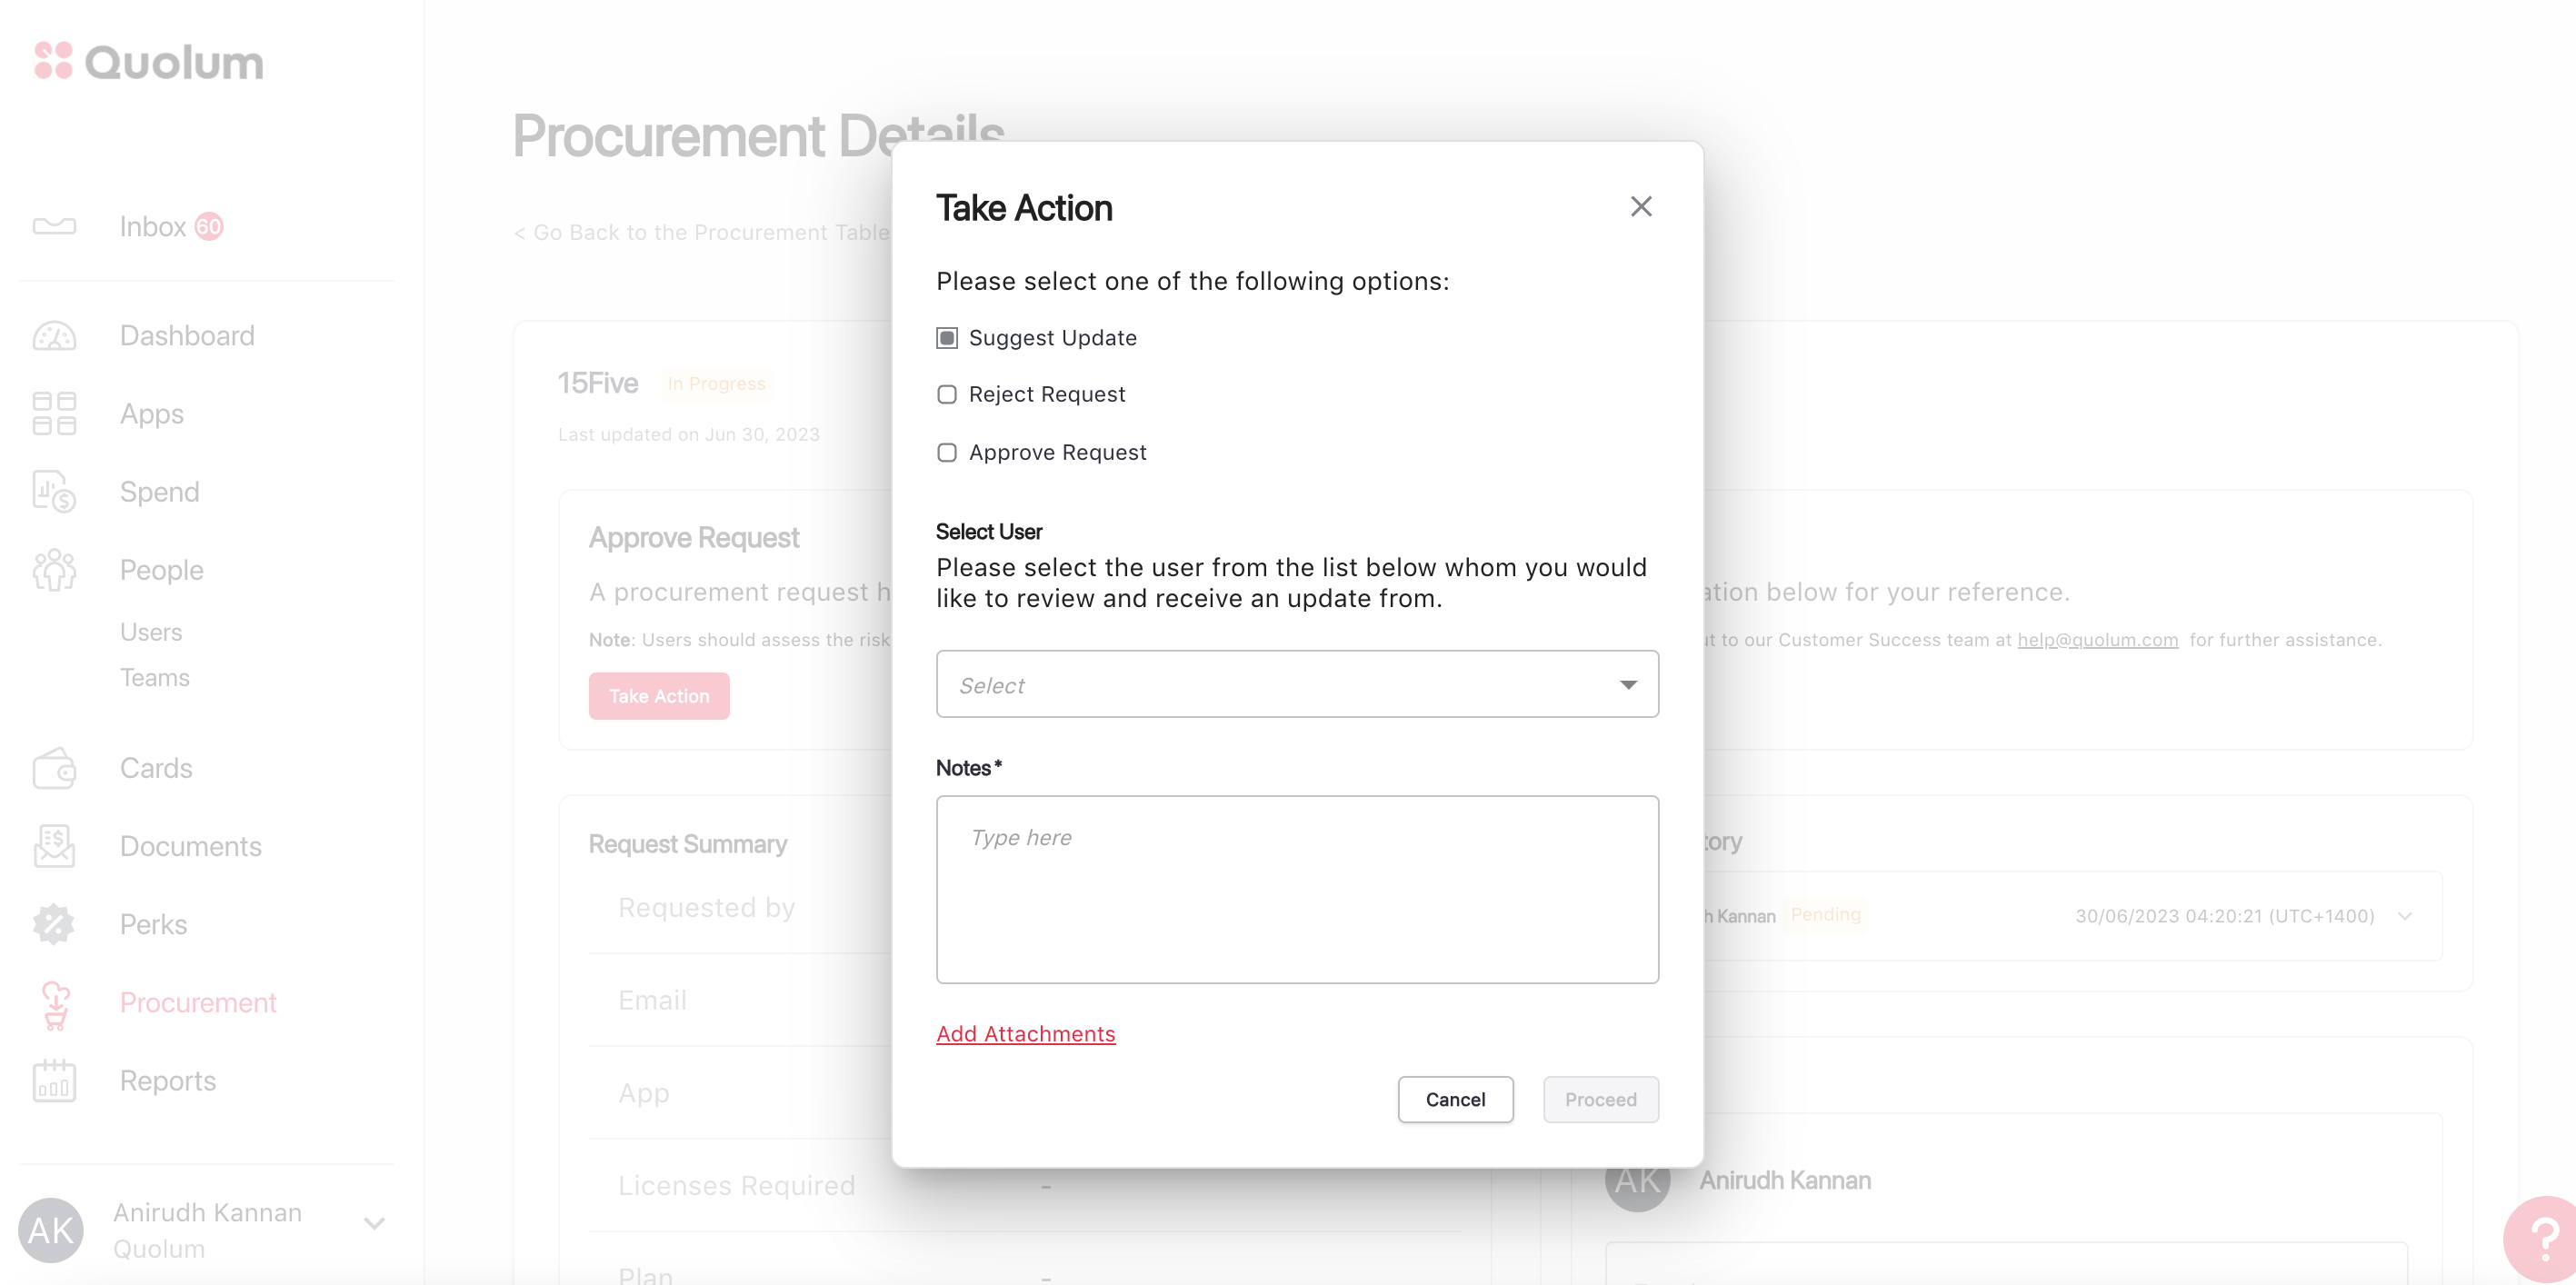The width and height of the screenshot is (2576, 1285).
Task: Click into the Notes text area
Action: [x=1297, y=890]
